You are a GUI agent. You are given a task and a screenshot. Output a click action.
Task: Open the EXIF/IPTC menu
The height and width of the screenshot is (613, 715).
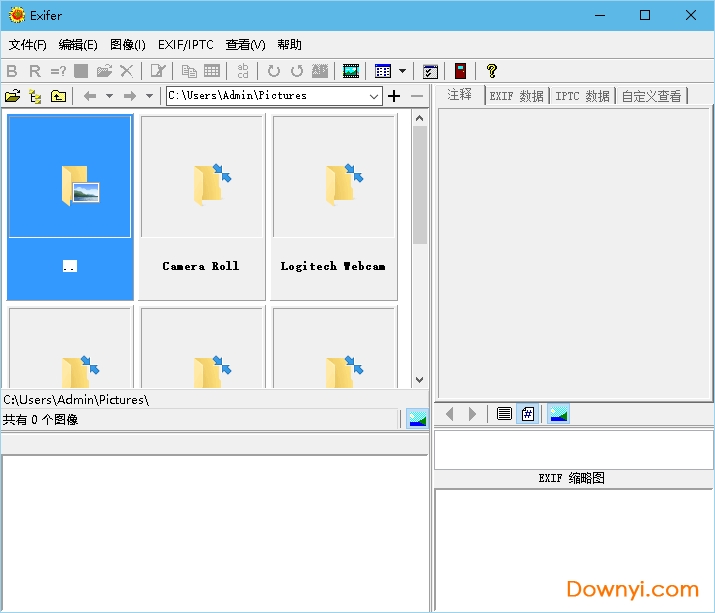pyautogui.click(x=185, y=45)
